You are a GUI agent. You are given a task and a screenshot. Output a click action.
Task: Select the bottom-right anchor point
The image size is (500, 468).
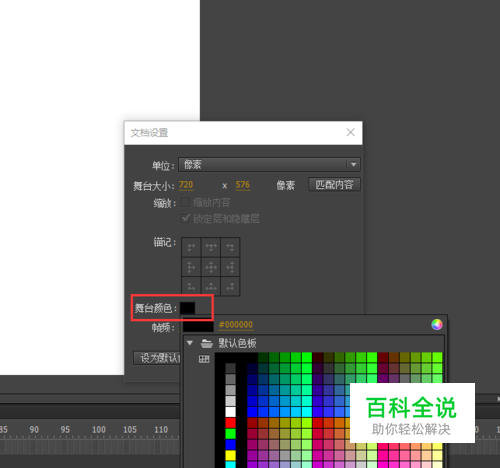230,286
